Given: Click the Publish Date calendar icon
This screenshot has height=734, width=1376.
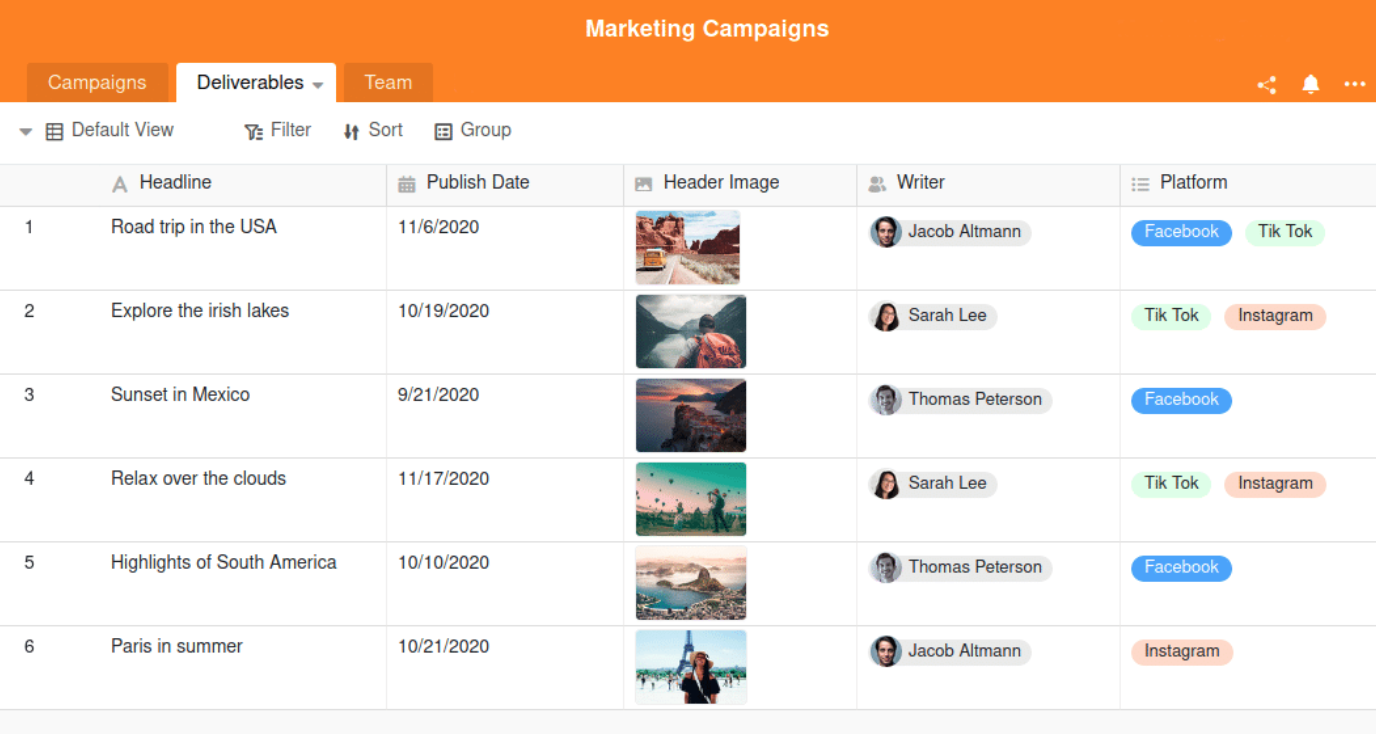Looking at the screenshot, I should [x=407, y=184].
